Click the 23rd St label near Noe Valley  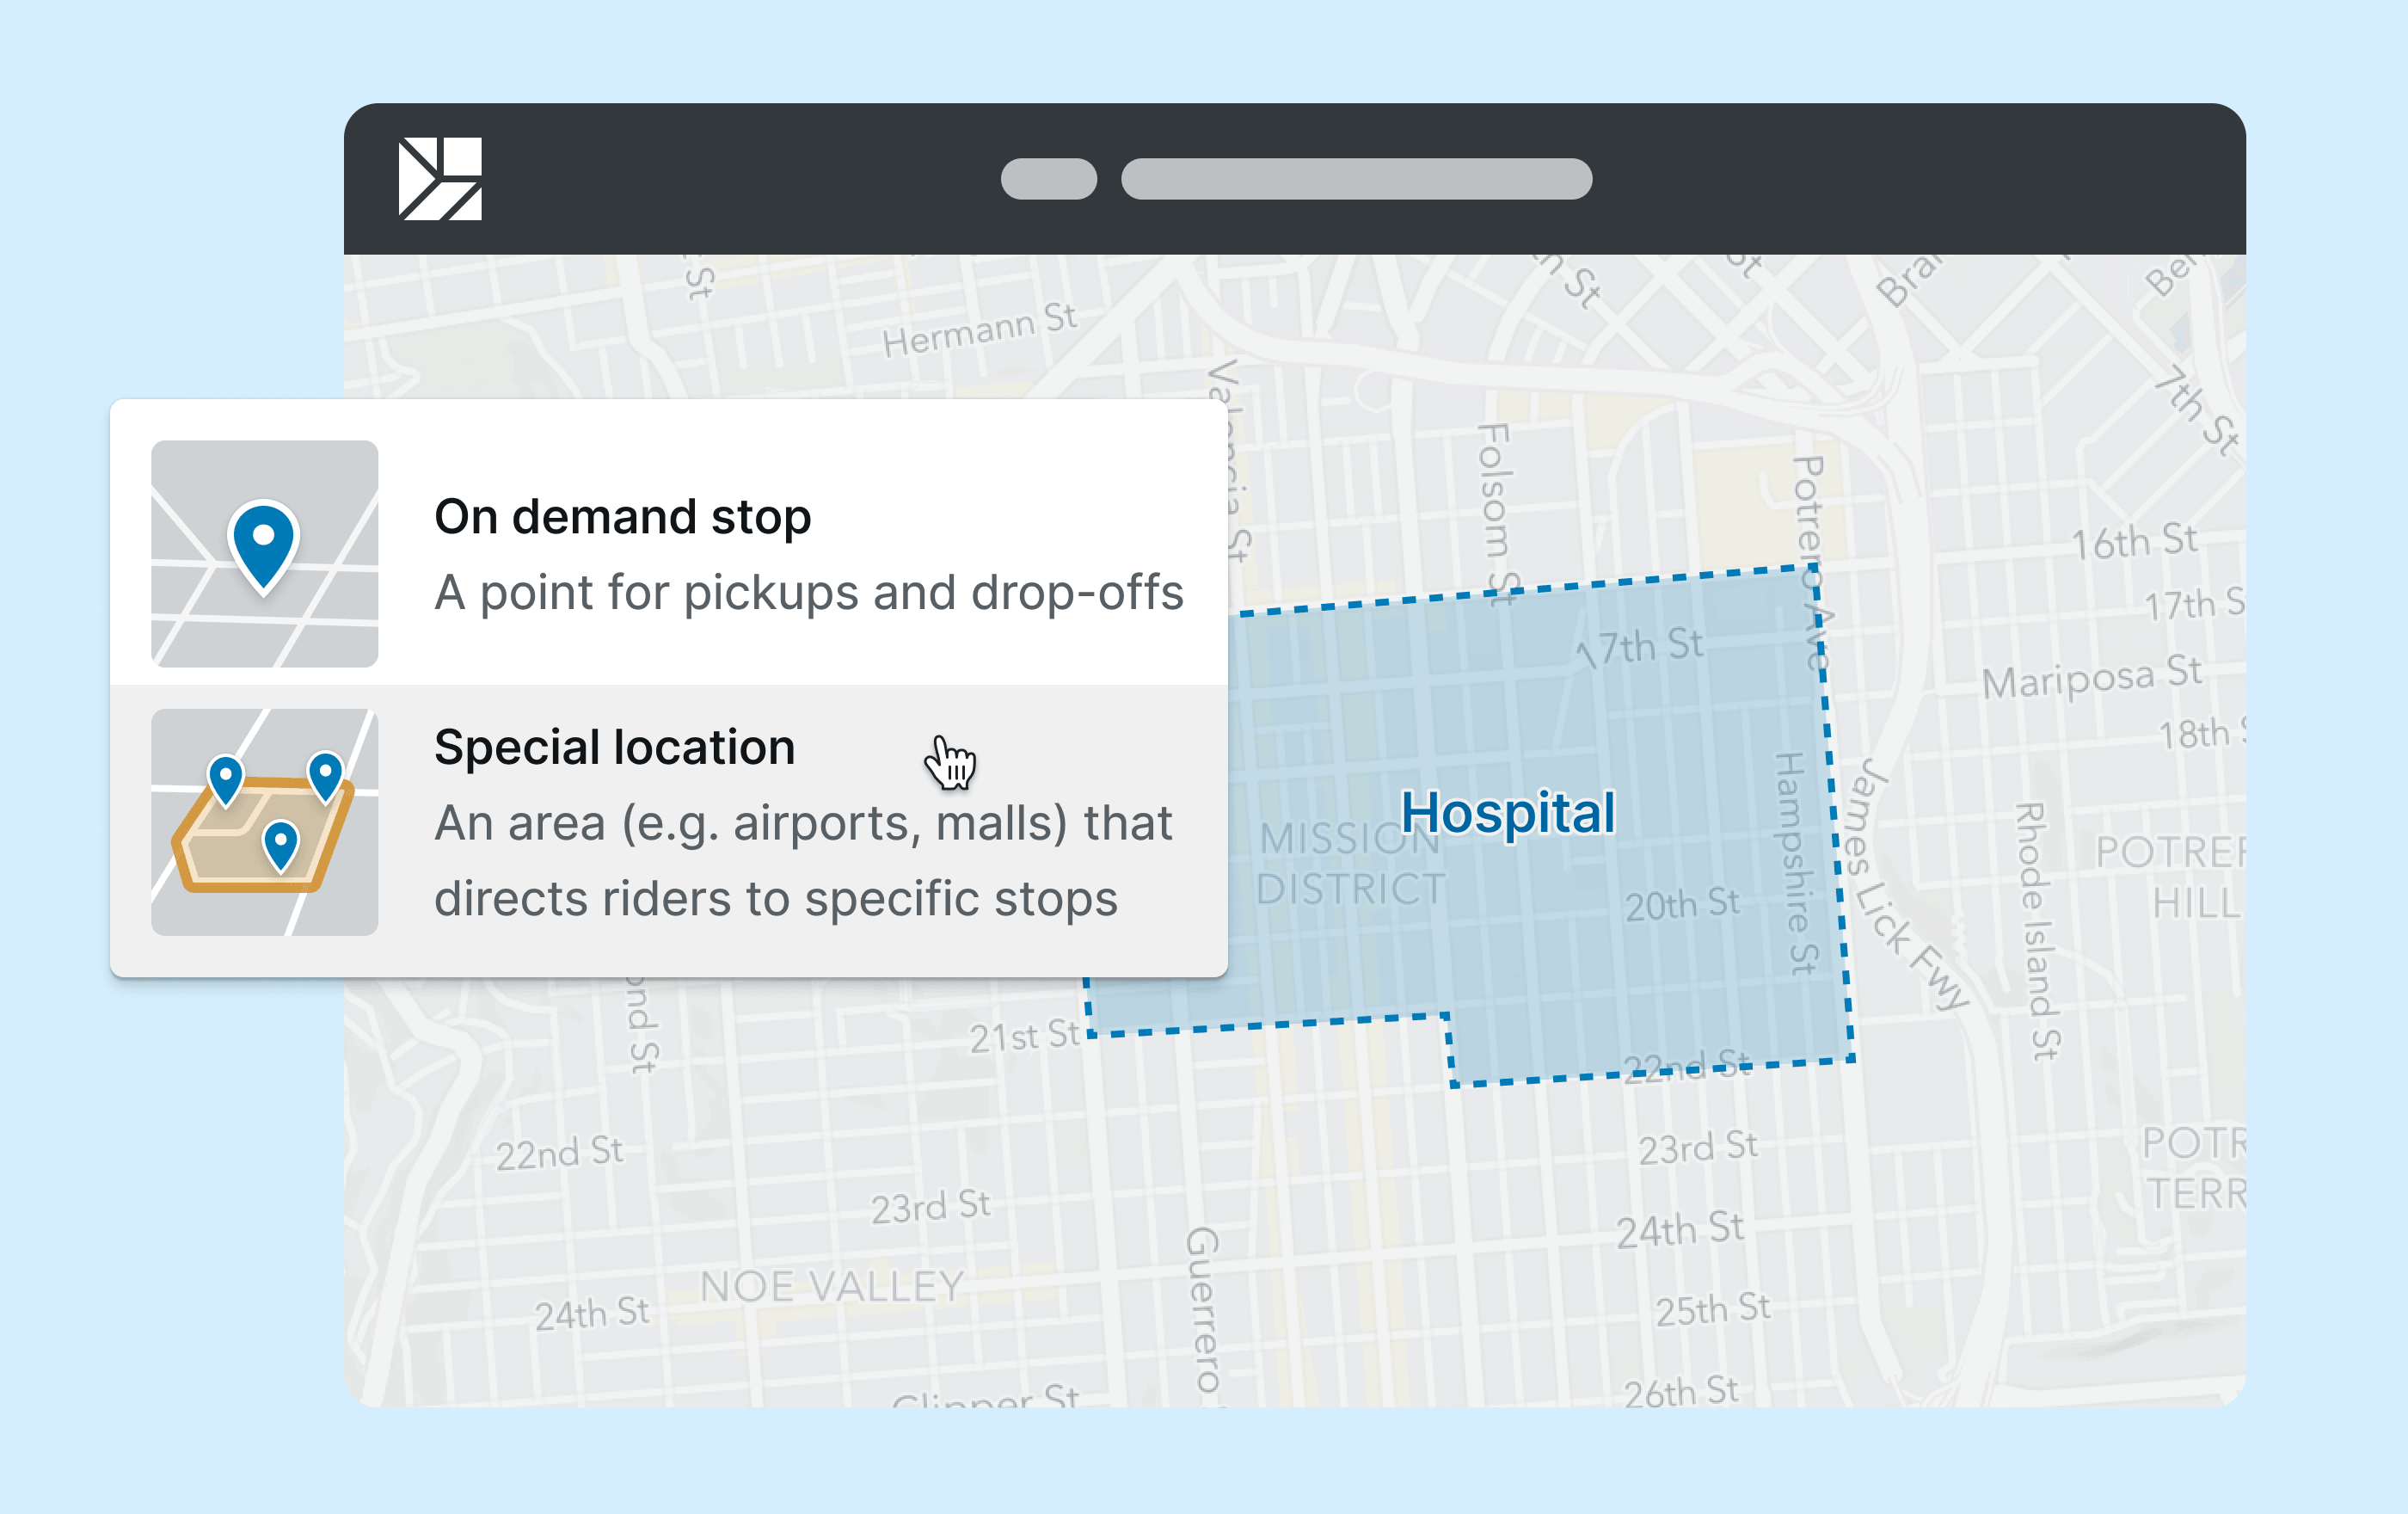(930, 1206)
